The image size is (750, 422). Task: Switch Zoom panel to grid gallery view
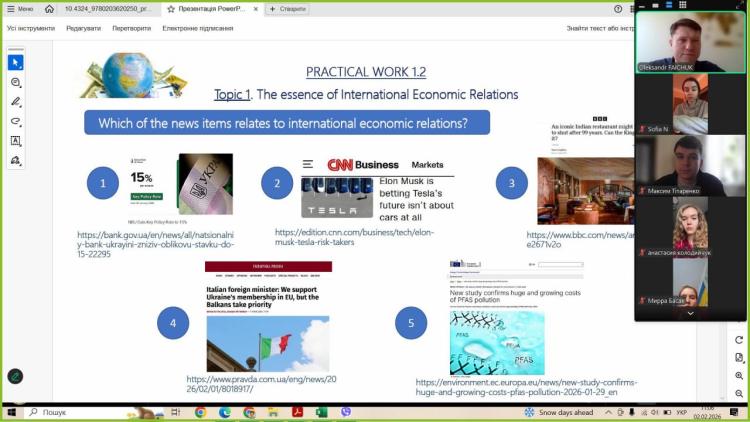point(683,5)
